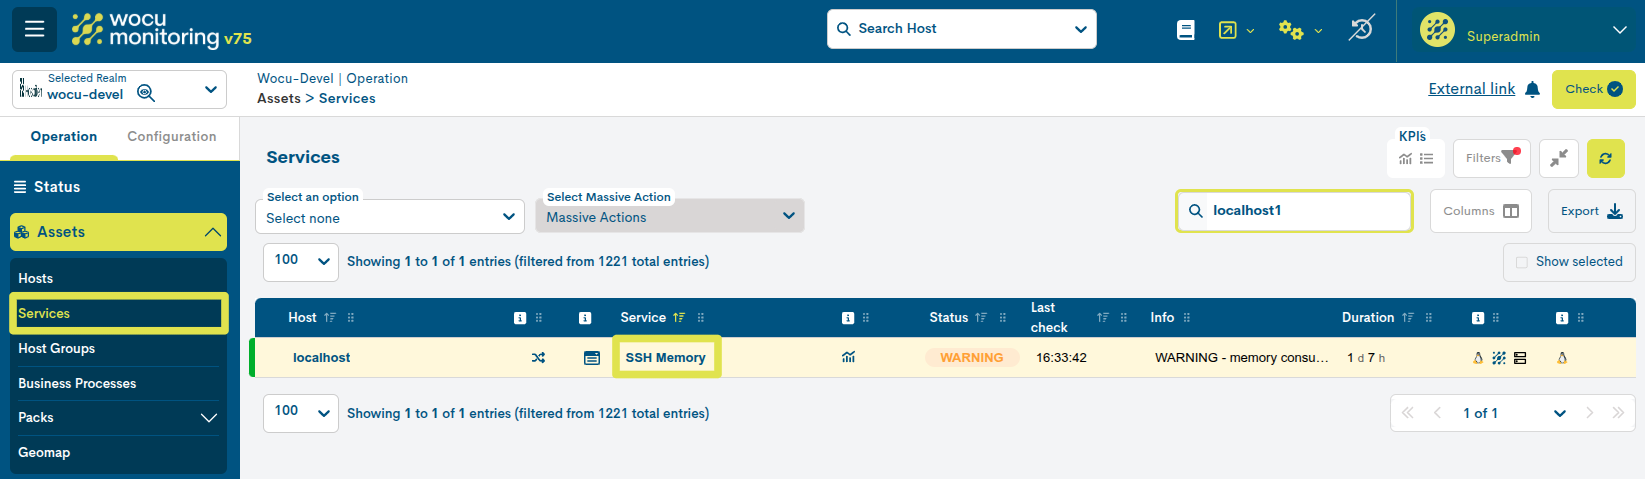
Task: Open the hamburger main menu
Action: [34, 29]
